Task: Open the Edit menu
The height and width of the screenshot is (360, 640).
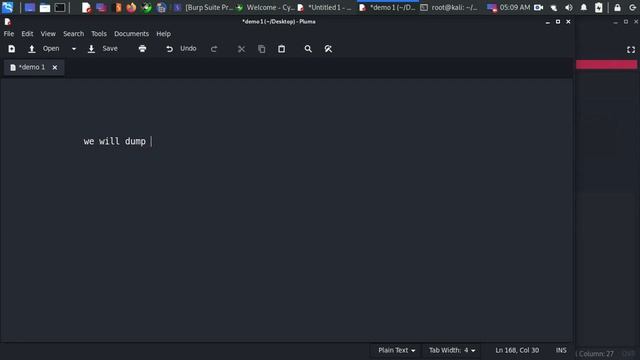Action: click(27, 34)
